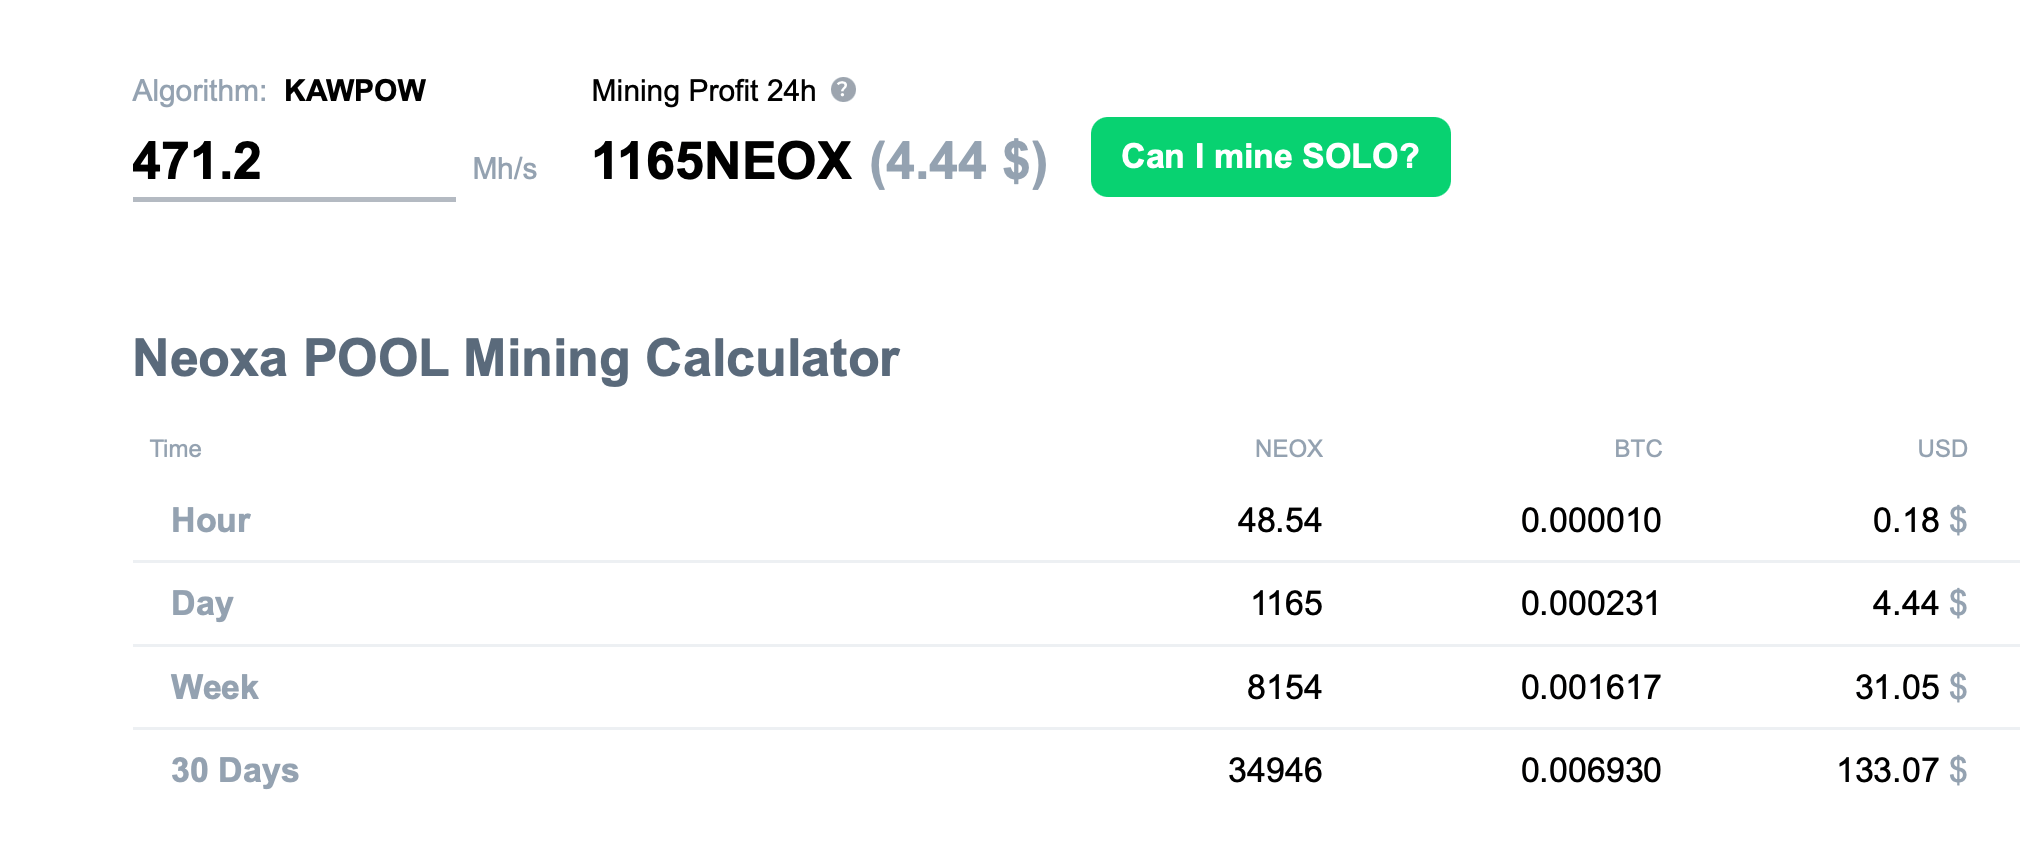Click the Mining Profit 24h help icon
This screenshot has width=2044, height=842.
(x=843, y=90)
